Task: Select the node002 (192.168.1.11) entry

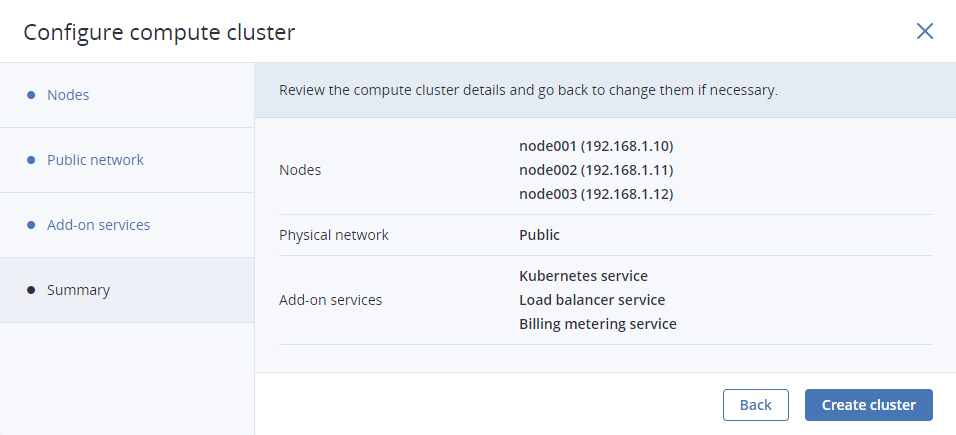Action: pos(596,170)
